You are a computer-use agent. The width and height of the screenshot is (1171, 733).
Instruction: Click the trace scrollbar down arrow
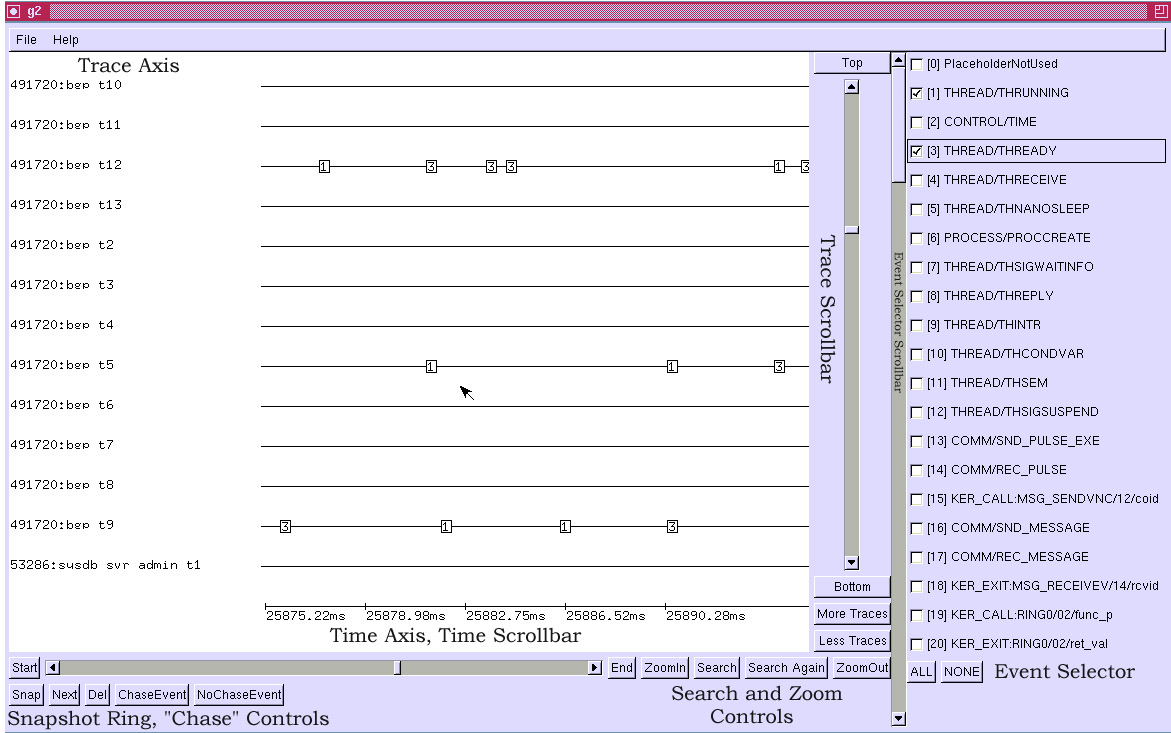pos(851,563)
